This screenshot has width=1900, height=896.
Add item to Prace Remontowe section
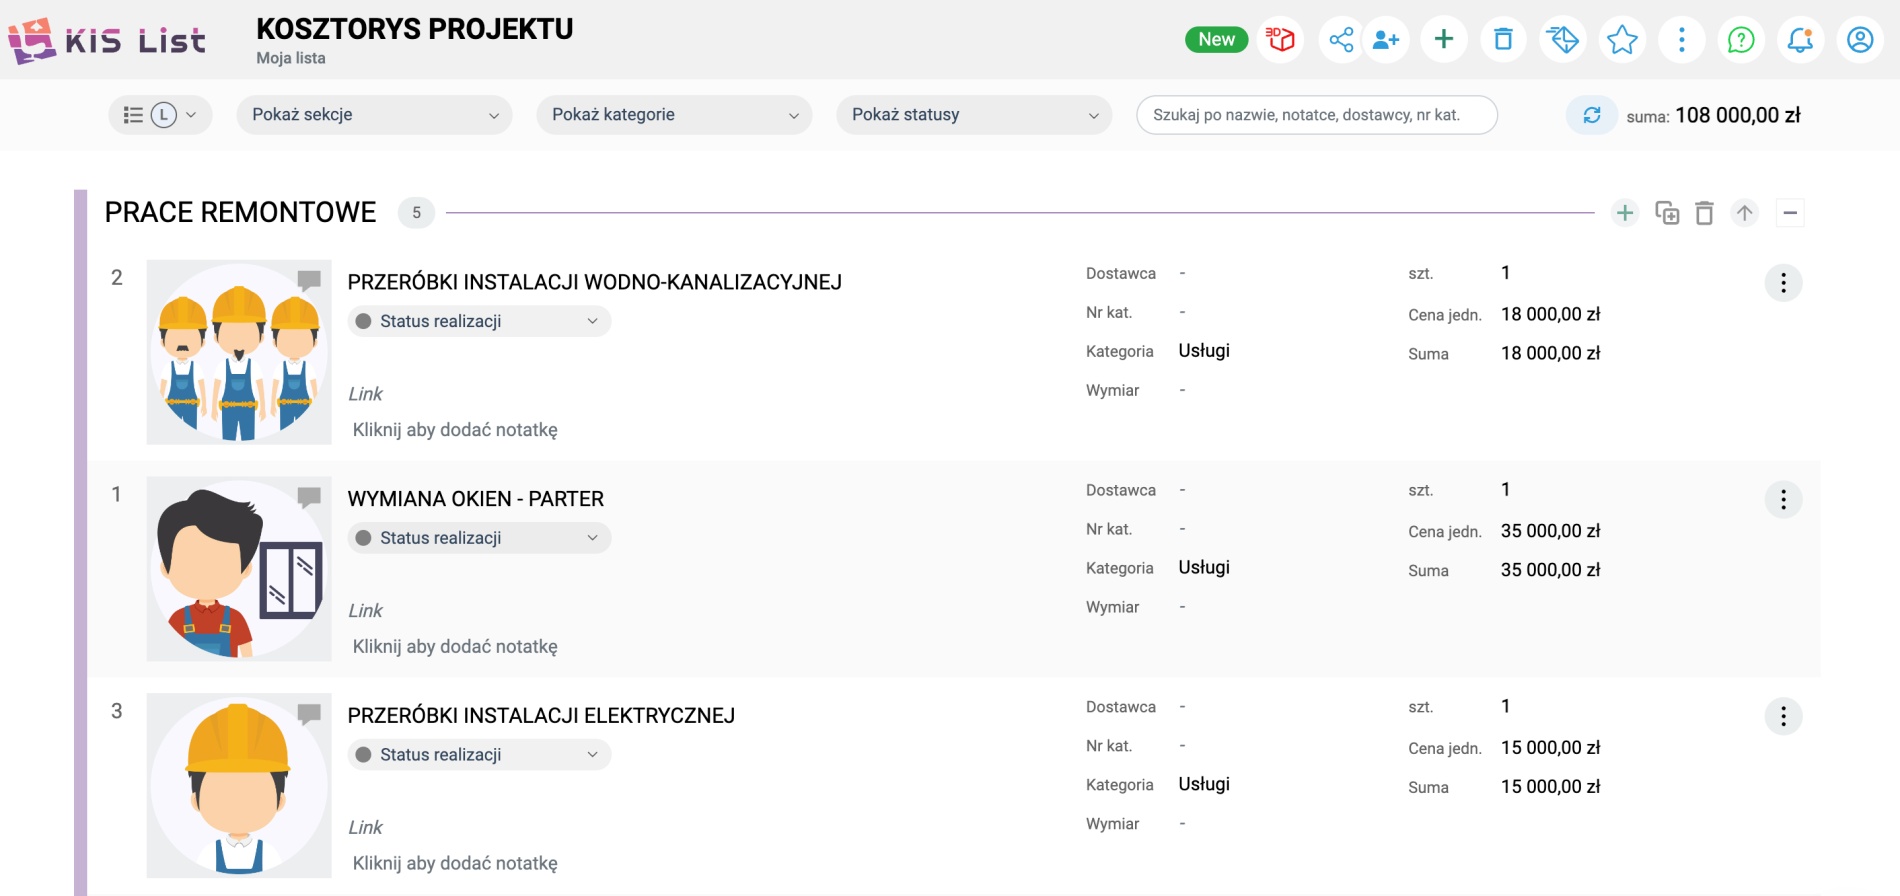tap(1625, 213)
